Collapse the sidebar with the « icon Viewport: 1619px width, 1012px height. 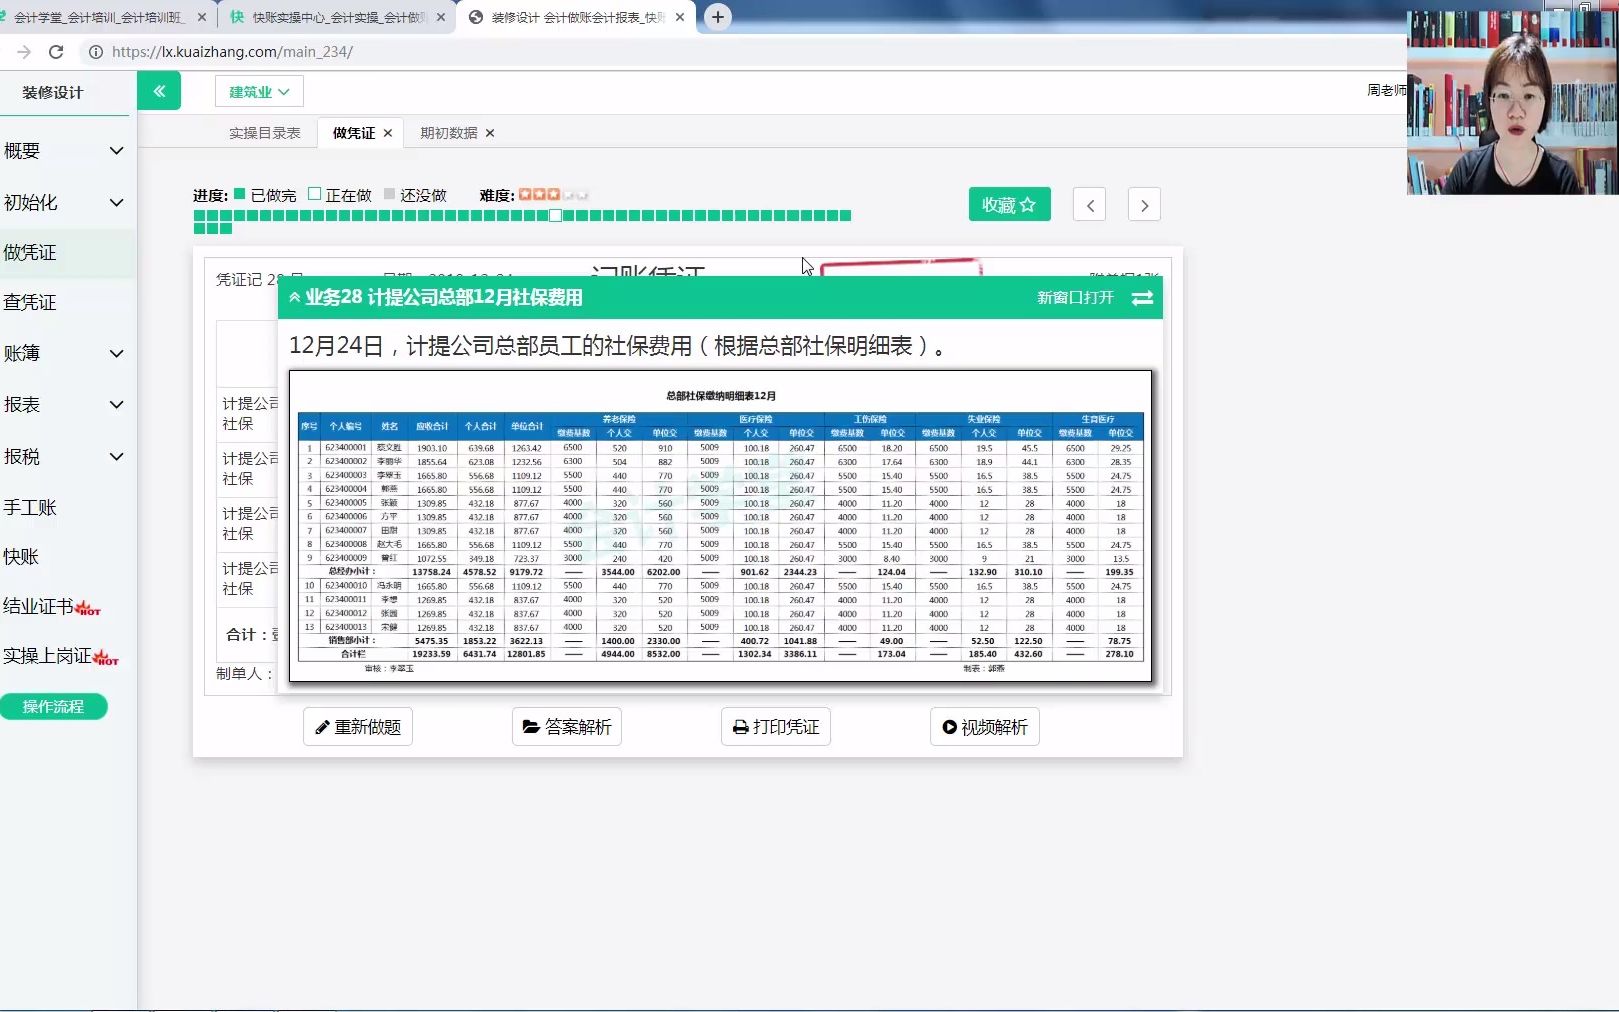click(159, 90)
